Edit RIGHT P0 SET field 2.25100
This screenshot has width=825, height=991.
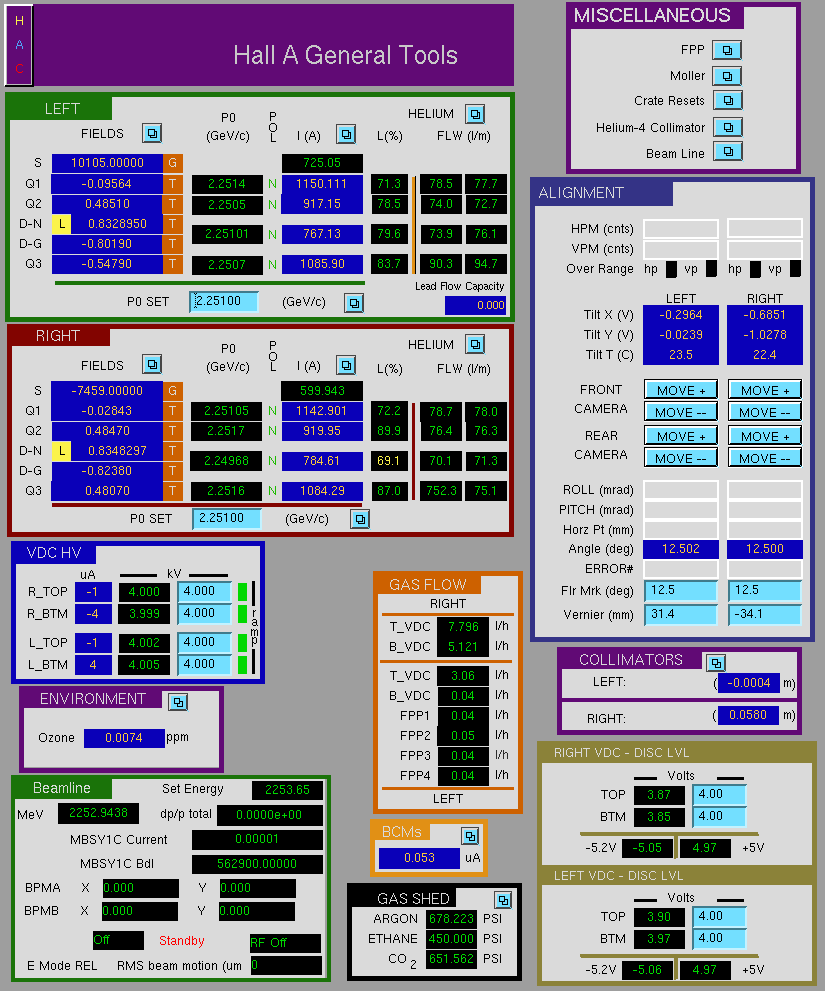227,518
